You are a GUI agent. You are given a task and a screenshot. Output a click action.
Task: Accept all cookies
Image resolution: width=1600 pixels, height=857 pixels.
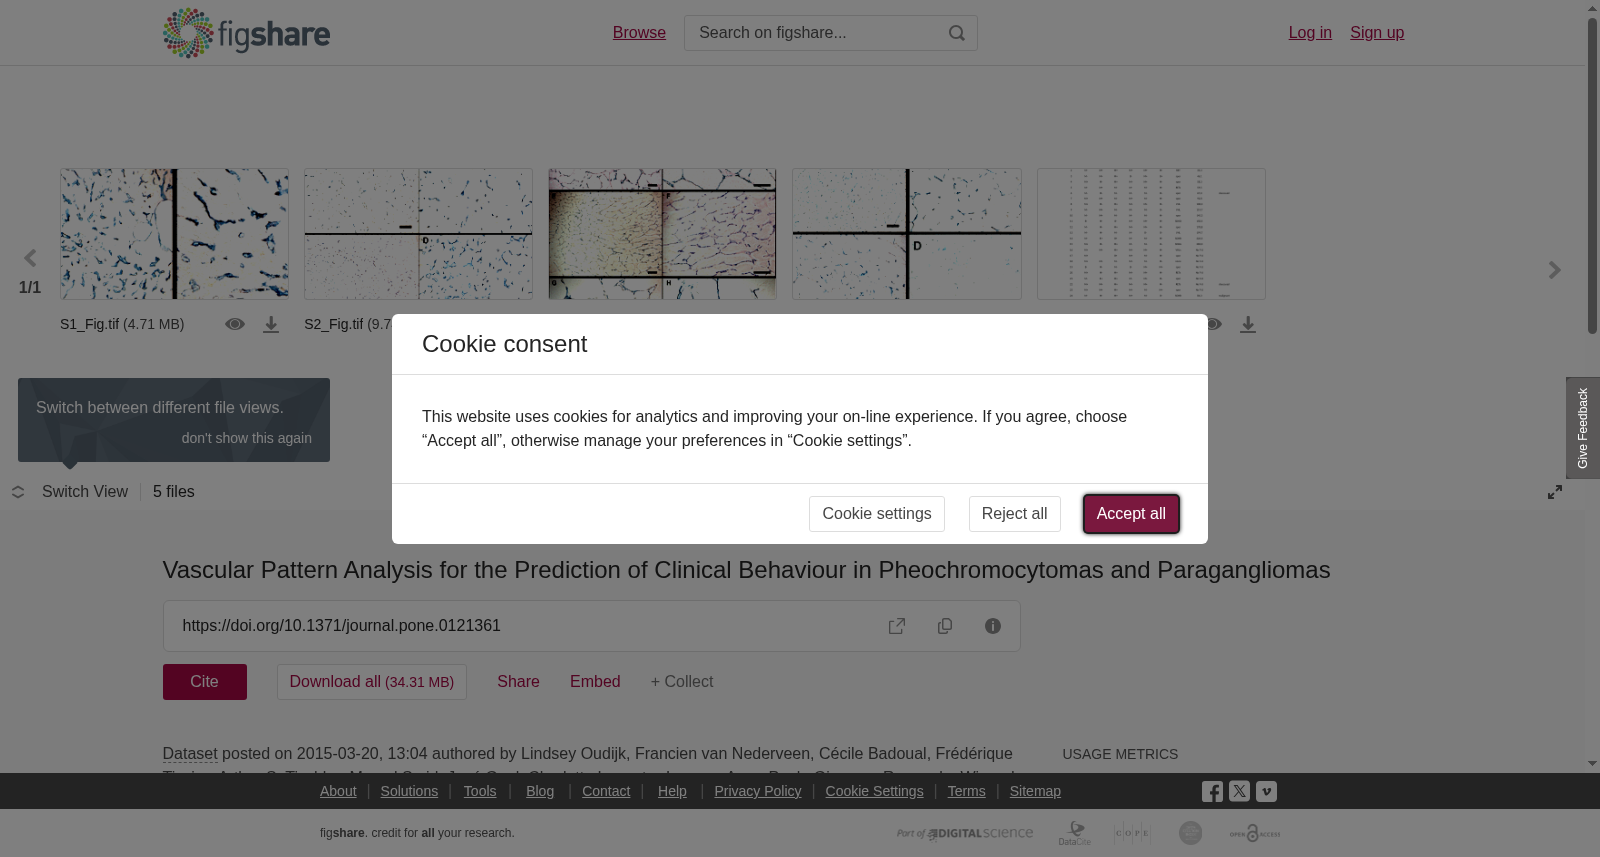click(1131, 514)
